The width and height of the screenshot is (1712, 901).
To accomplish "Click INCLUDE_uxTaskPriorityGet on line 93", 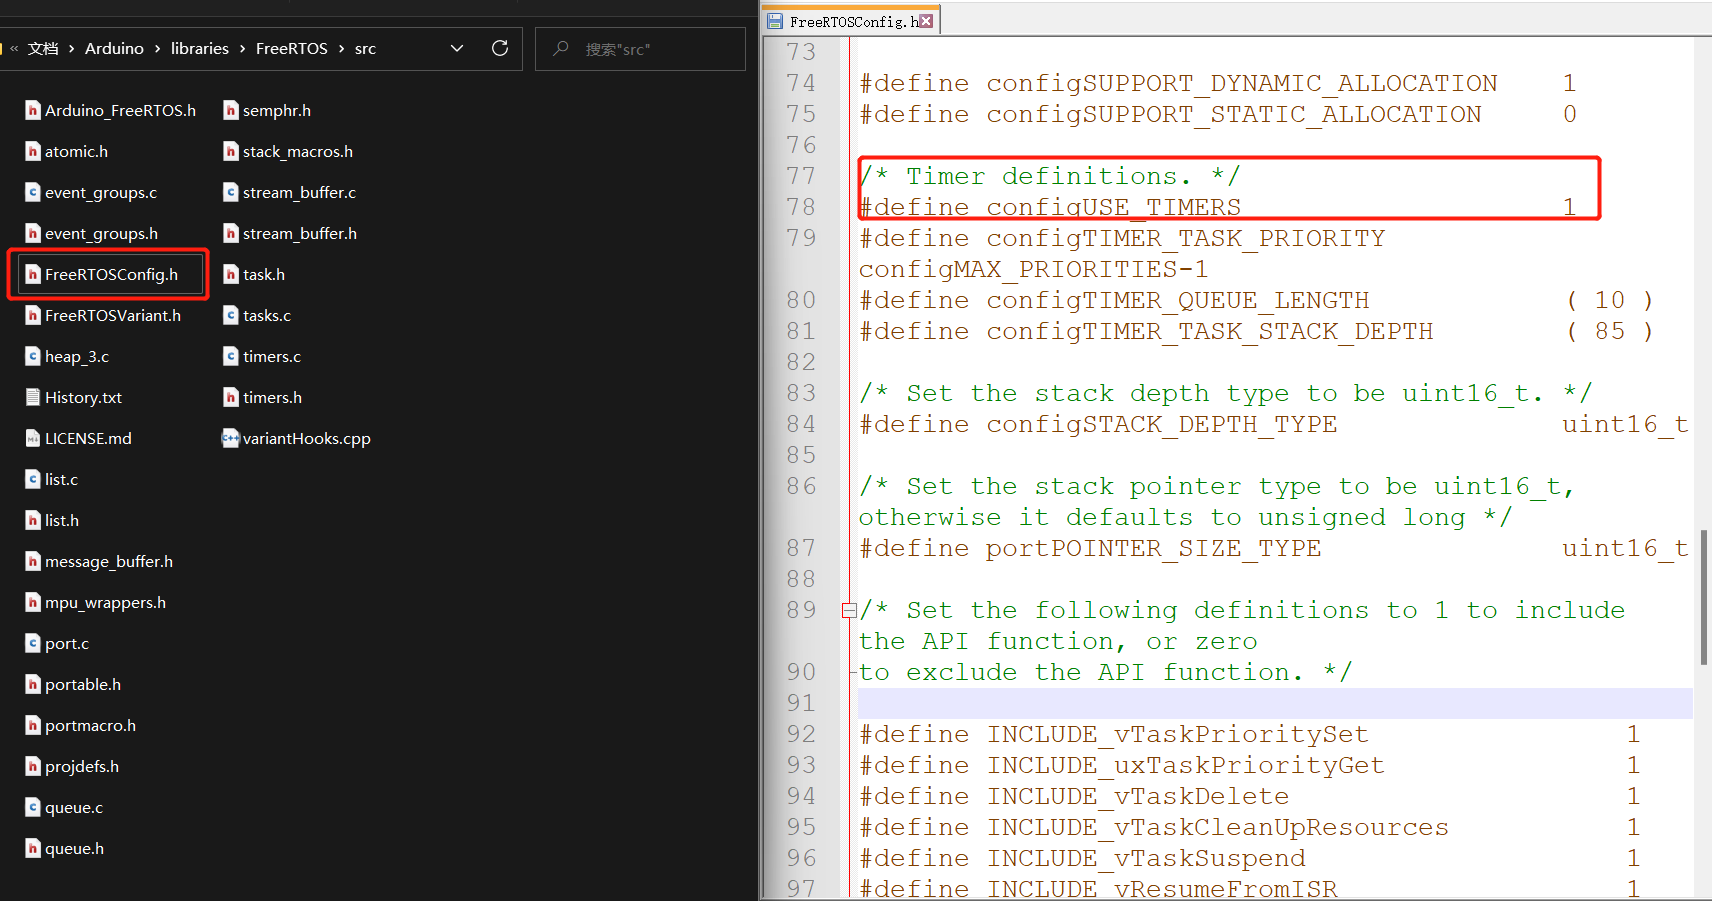I will pyautogui.click(x=1186, y=765).
